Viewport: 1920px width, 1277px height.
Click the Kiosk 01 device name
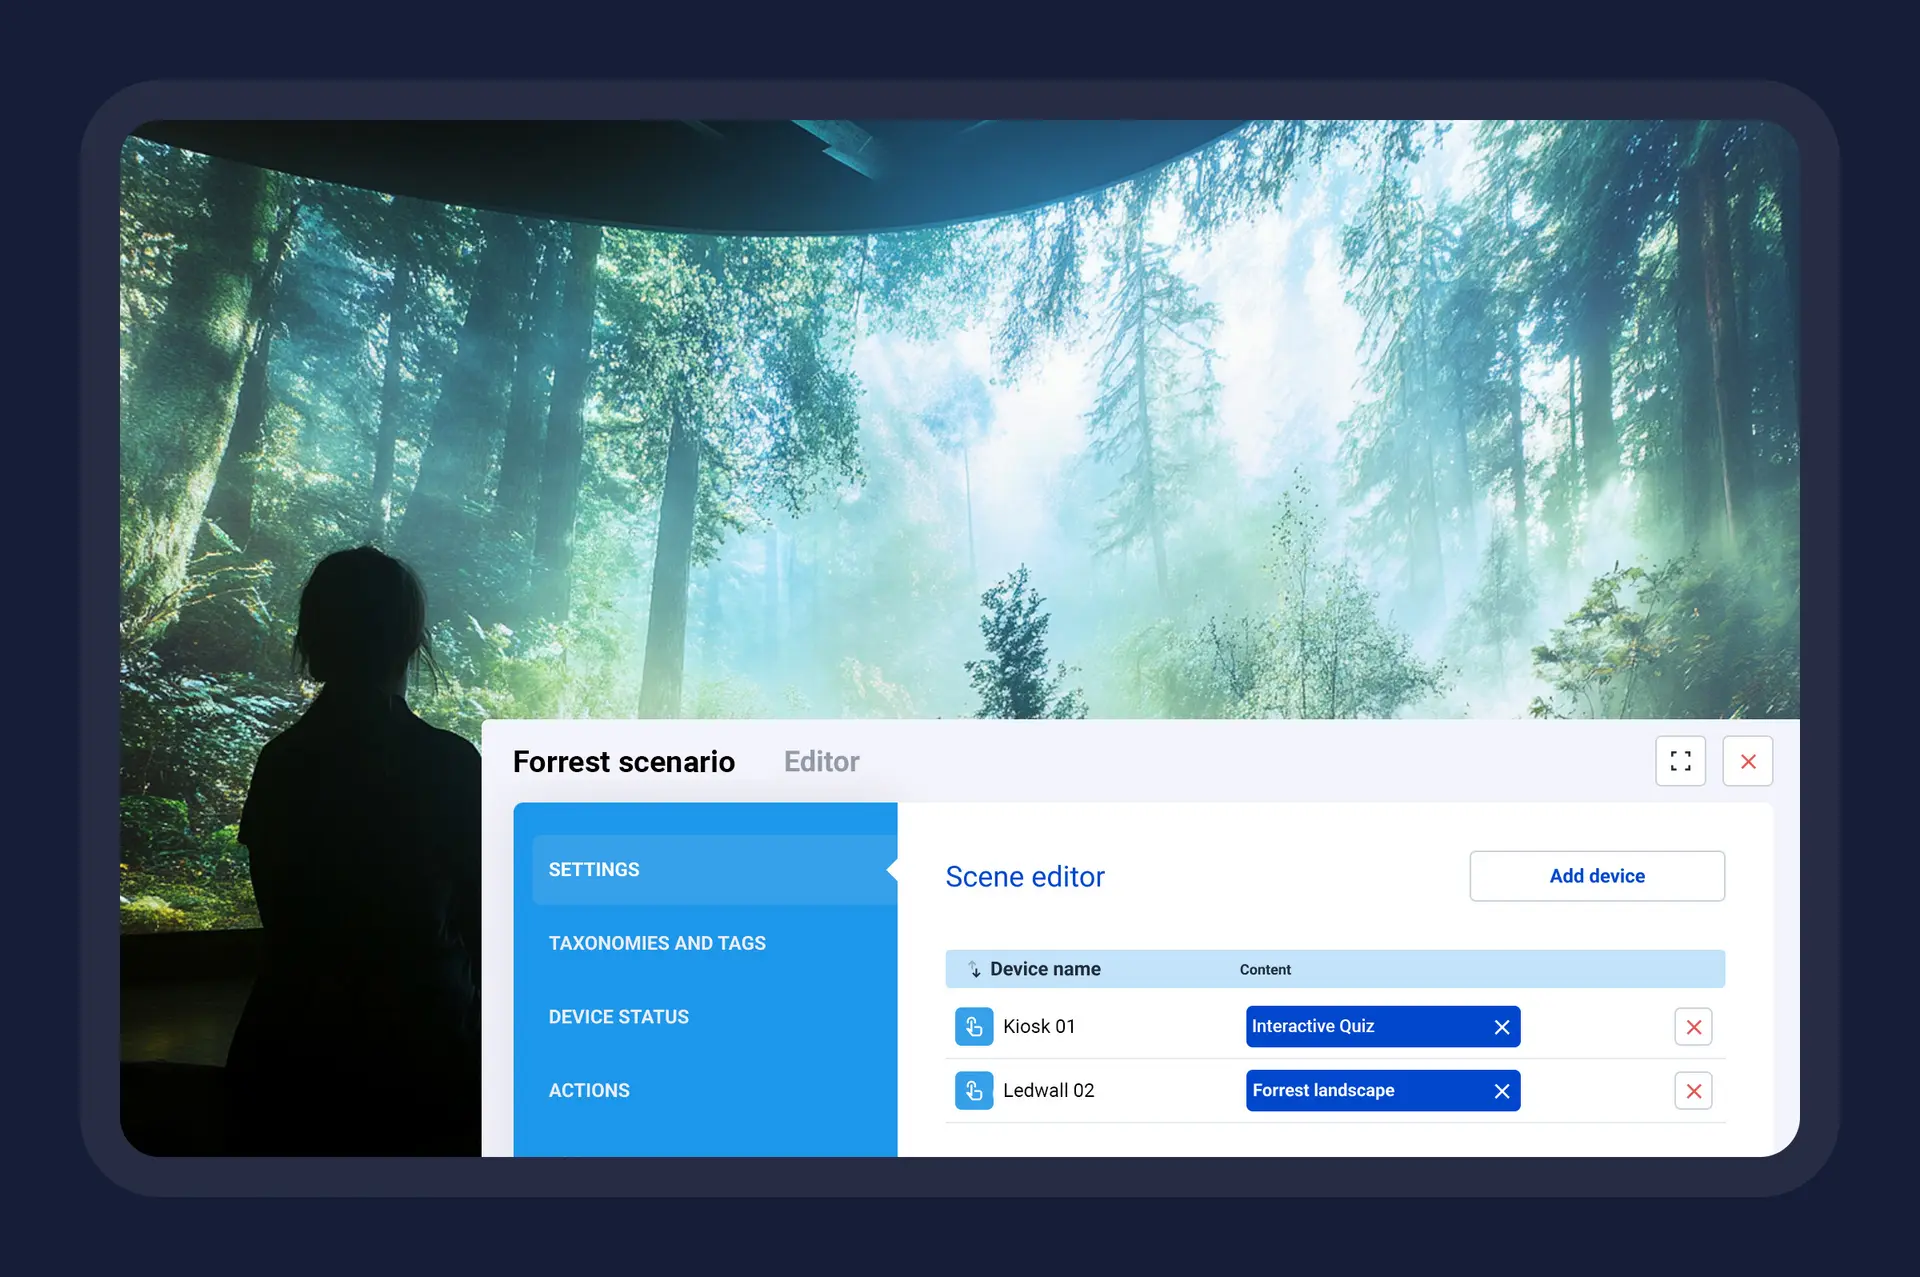pyautogui.click(x=1039, y=1026)
